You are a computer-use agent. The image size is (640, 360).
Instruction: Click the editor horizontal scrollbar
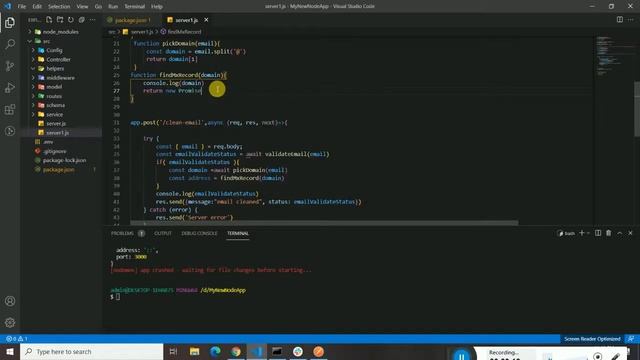[324, 223]
